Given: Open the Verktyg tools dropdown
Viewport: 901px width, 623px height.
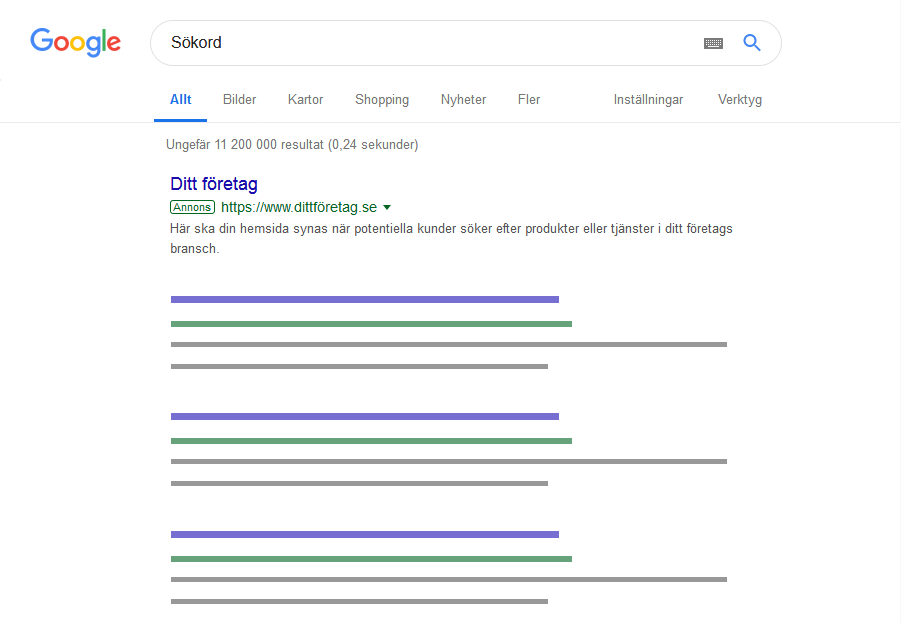Looking at the screenshot, I should pos(740,99).
